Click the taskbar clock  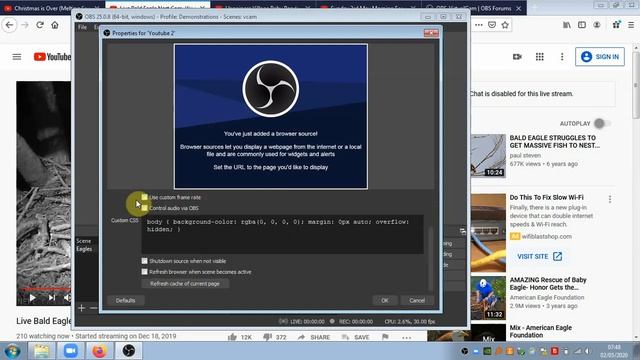coord(614,351)
